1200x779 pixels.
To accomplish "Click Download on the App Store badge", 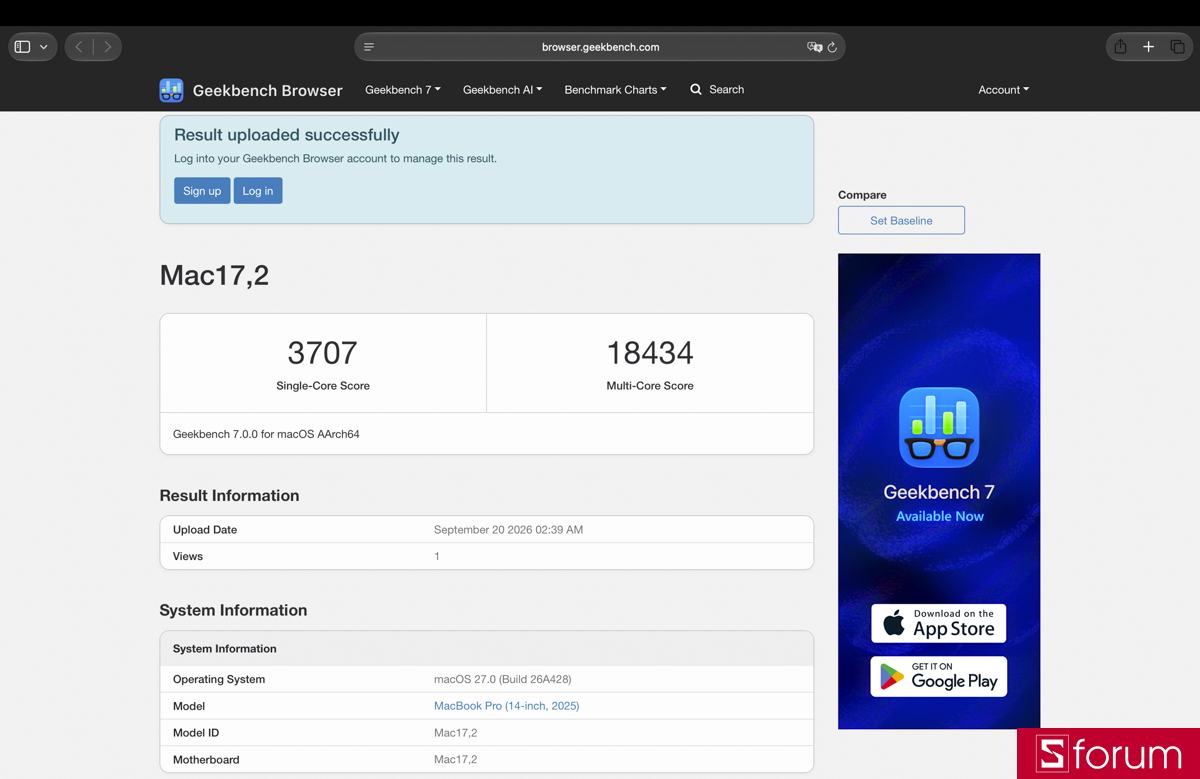I will (939, 624).
